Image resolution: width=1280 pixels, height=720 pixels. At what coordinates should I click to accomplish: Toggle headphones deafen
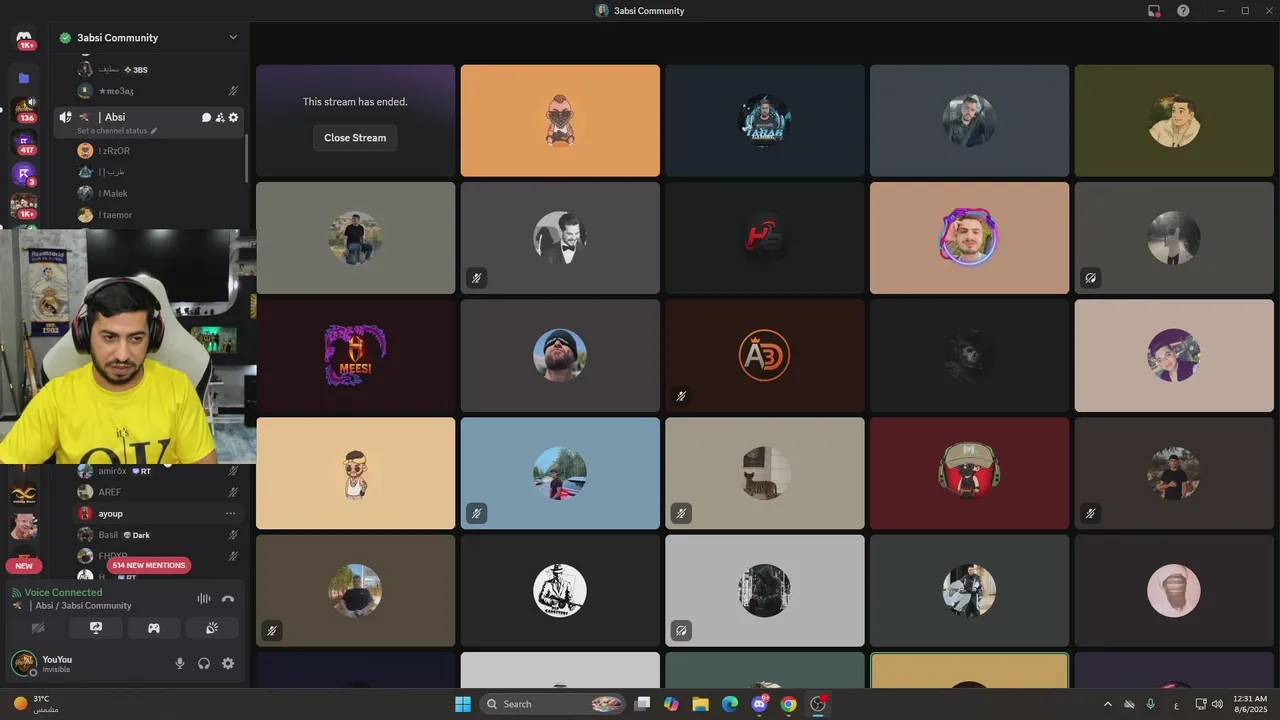(204, 663)
